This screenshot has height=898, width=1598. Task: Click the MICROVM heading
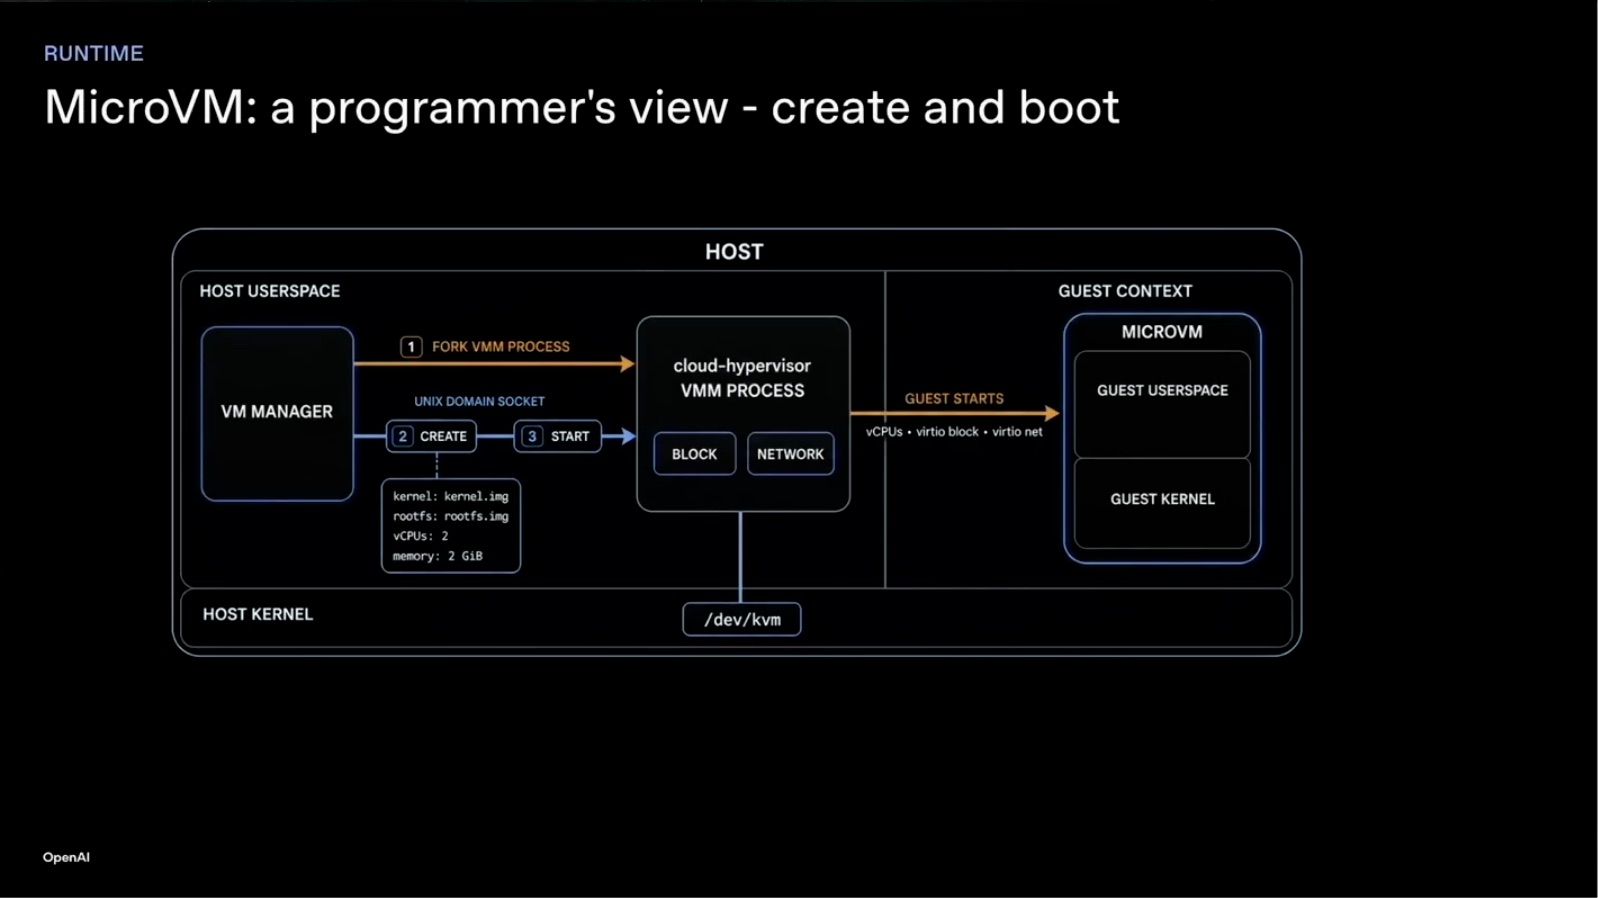coord(1162,332)
